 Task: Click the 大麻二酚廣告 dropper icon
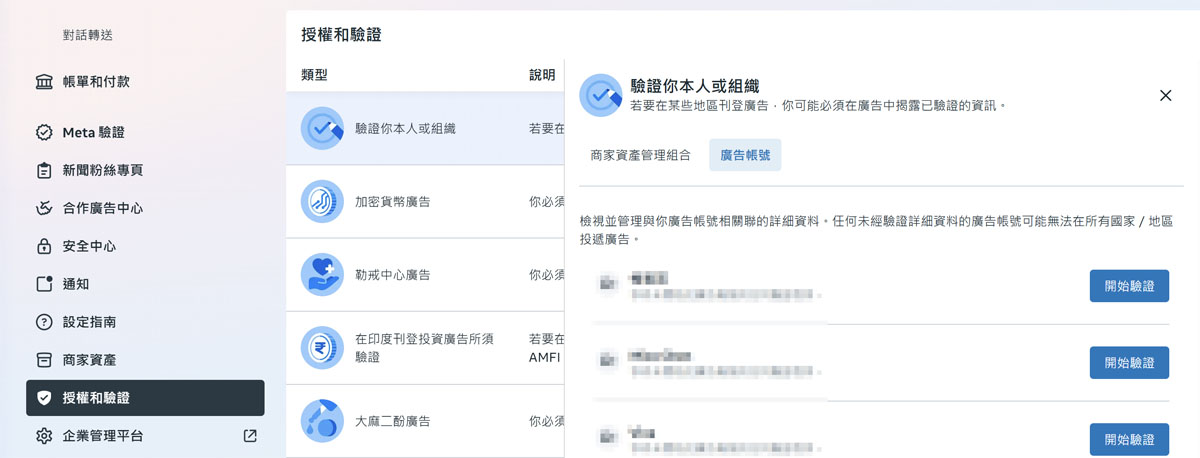coord(322,420)
